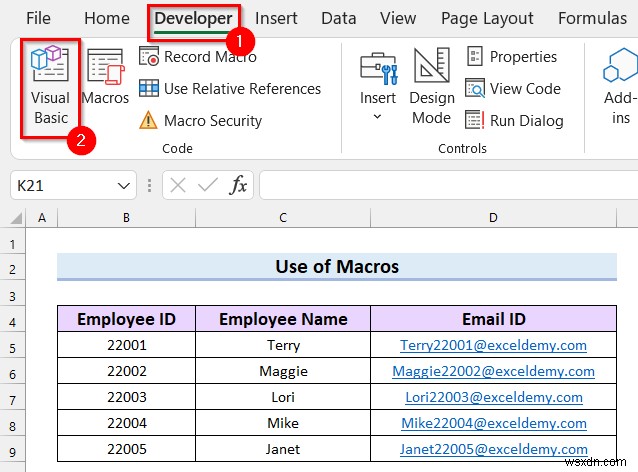The image size is (638, 472).
Task: Click the Cancel X in formula bar
Action: pos(178,186)
